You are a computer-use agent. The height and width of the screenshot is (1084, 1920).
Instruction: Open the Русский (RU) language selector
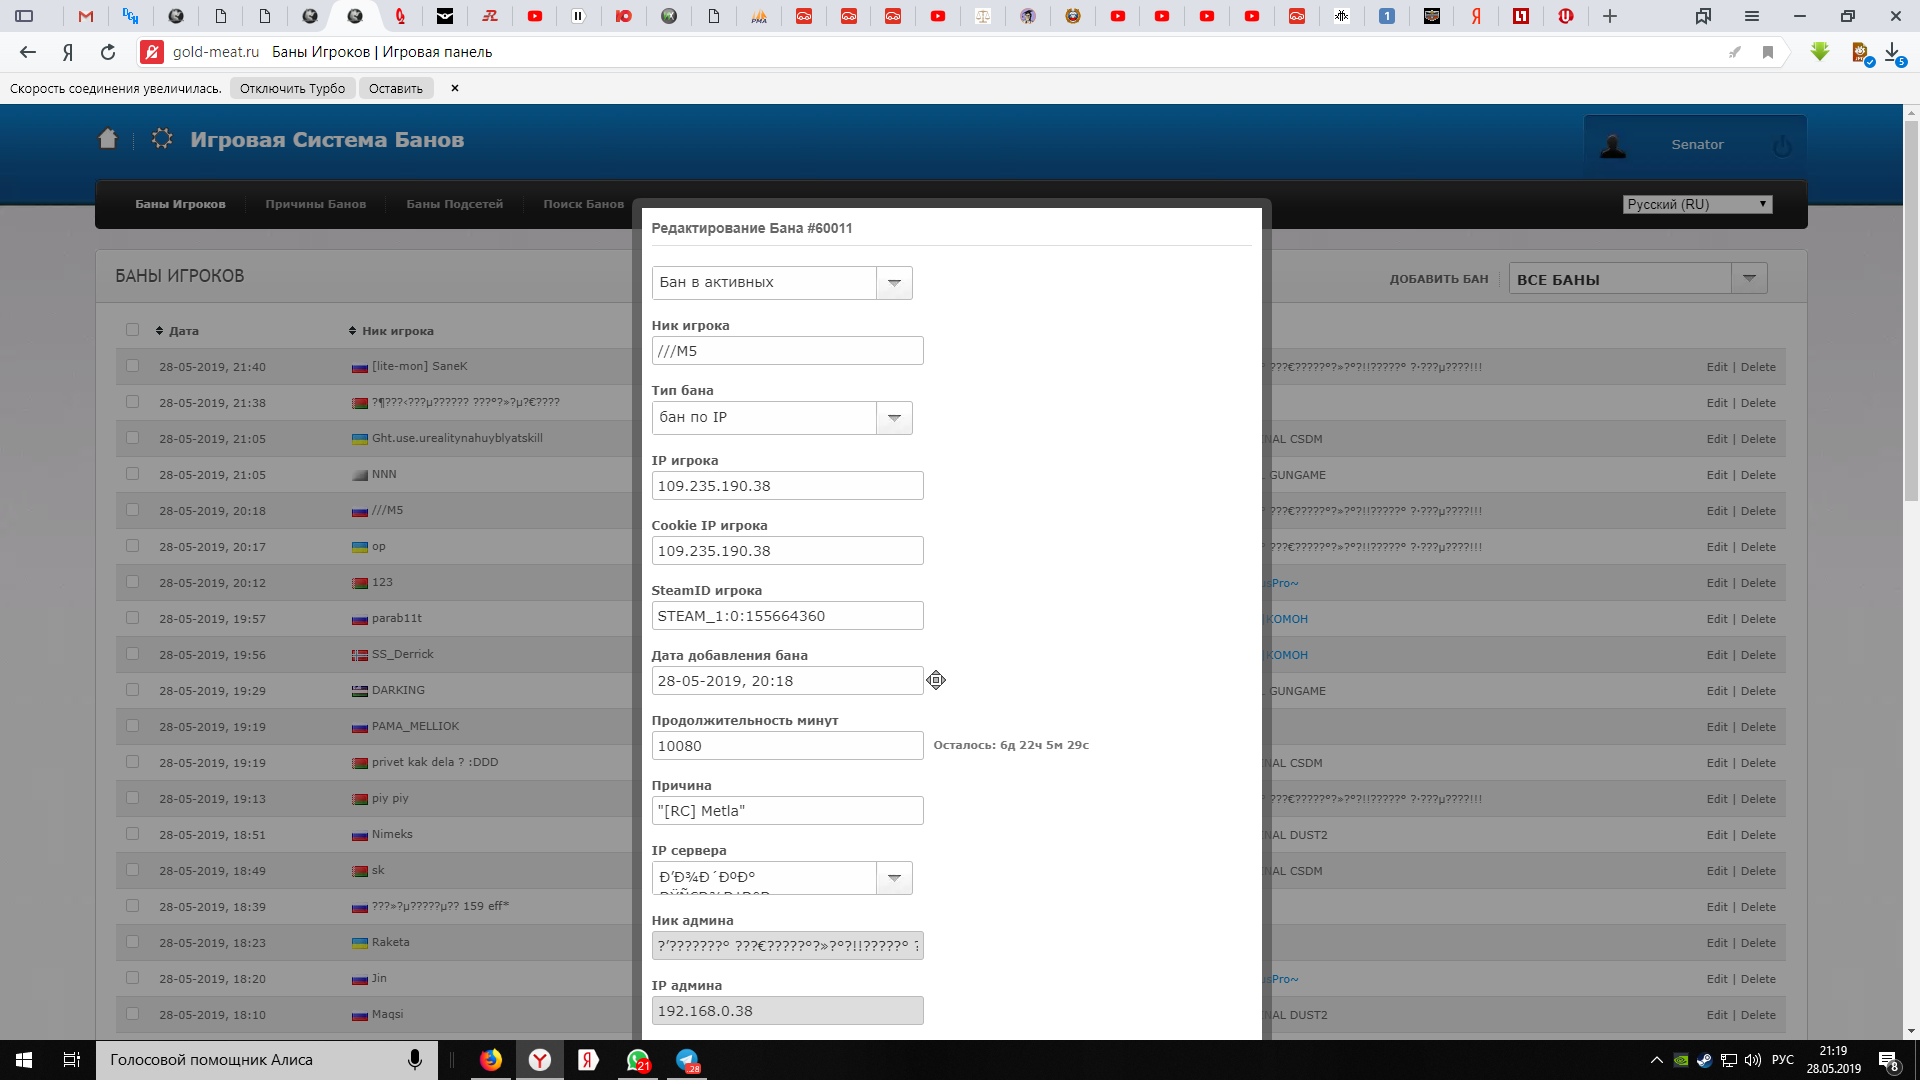1697,204
